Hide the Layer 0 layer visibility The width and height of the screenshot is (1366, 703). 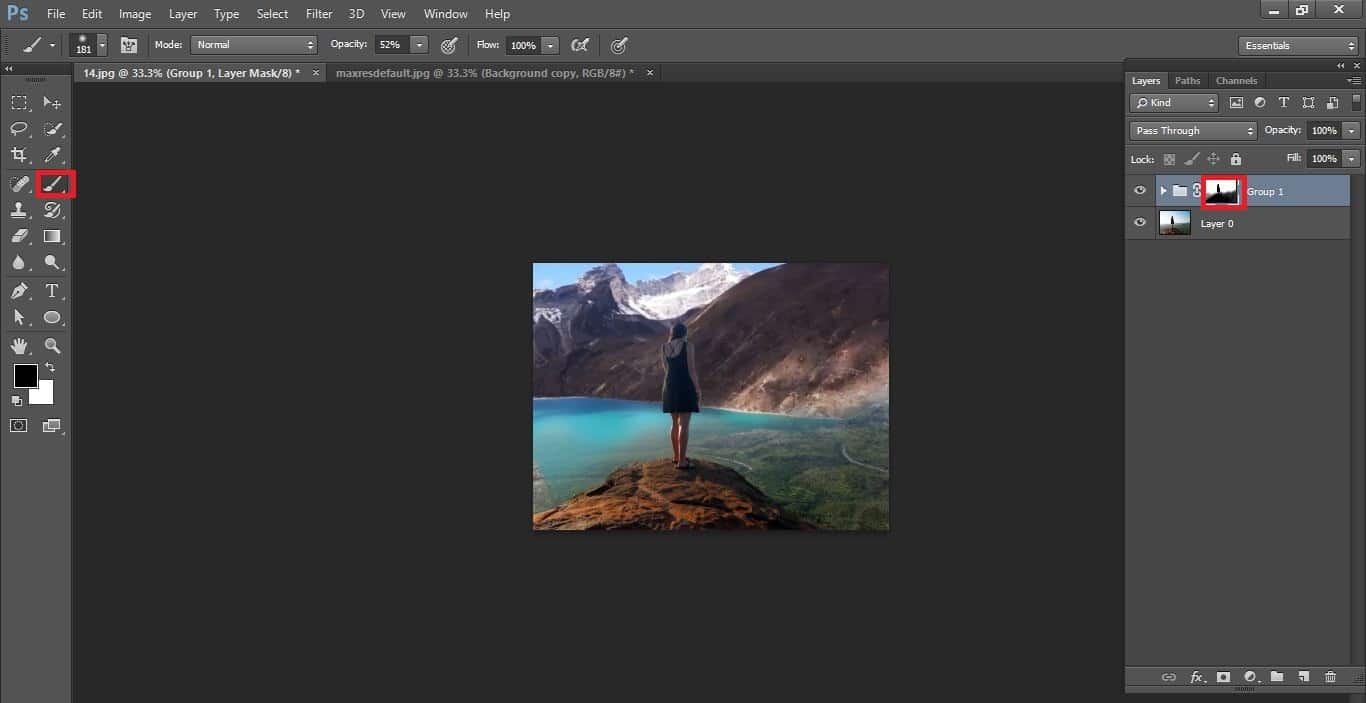(1140, 222)
